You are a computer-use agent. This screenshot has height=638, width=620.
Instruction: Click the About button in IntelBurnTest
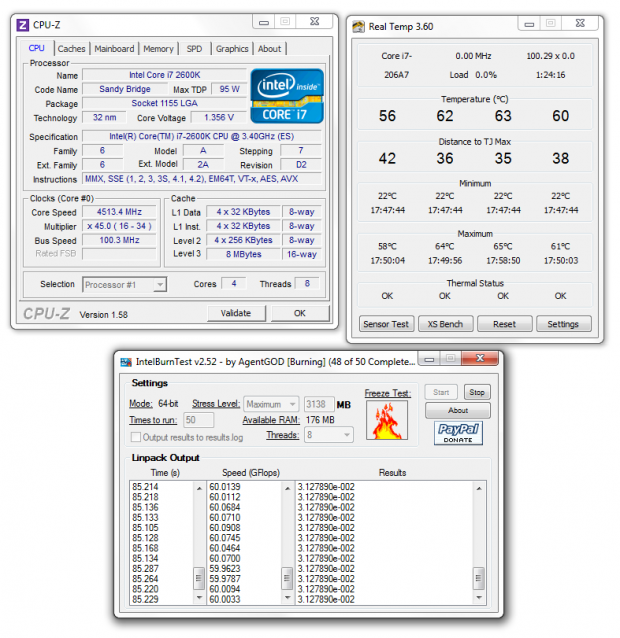[458, 410]
